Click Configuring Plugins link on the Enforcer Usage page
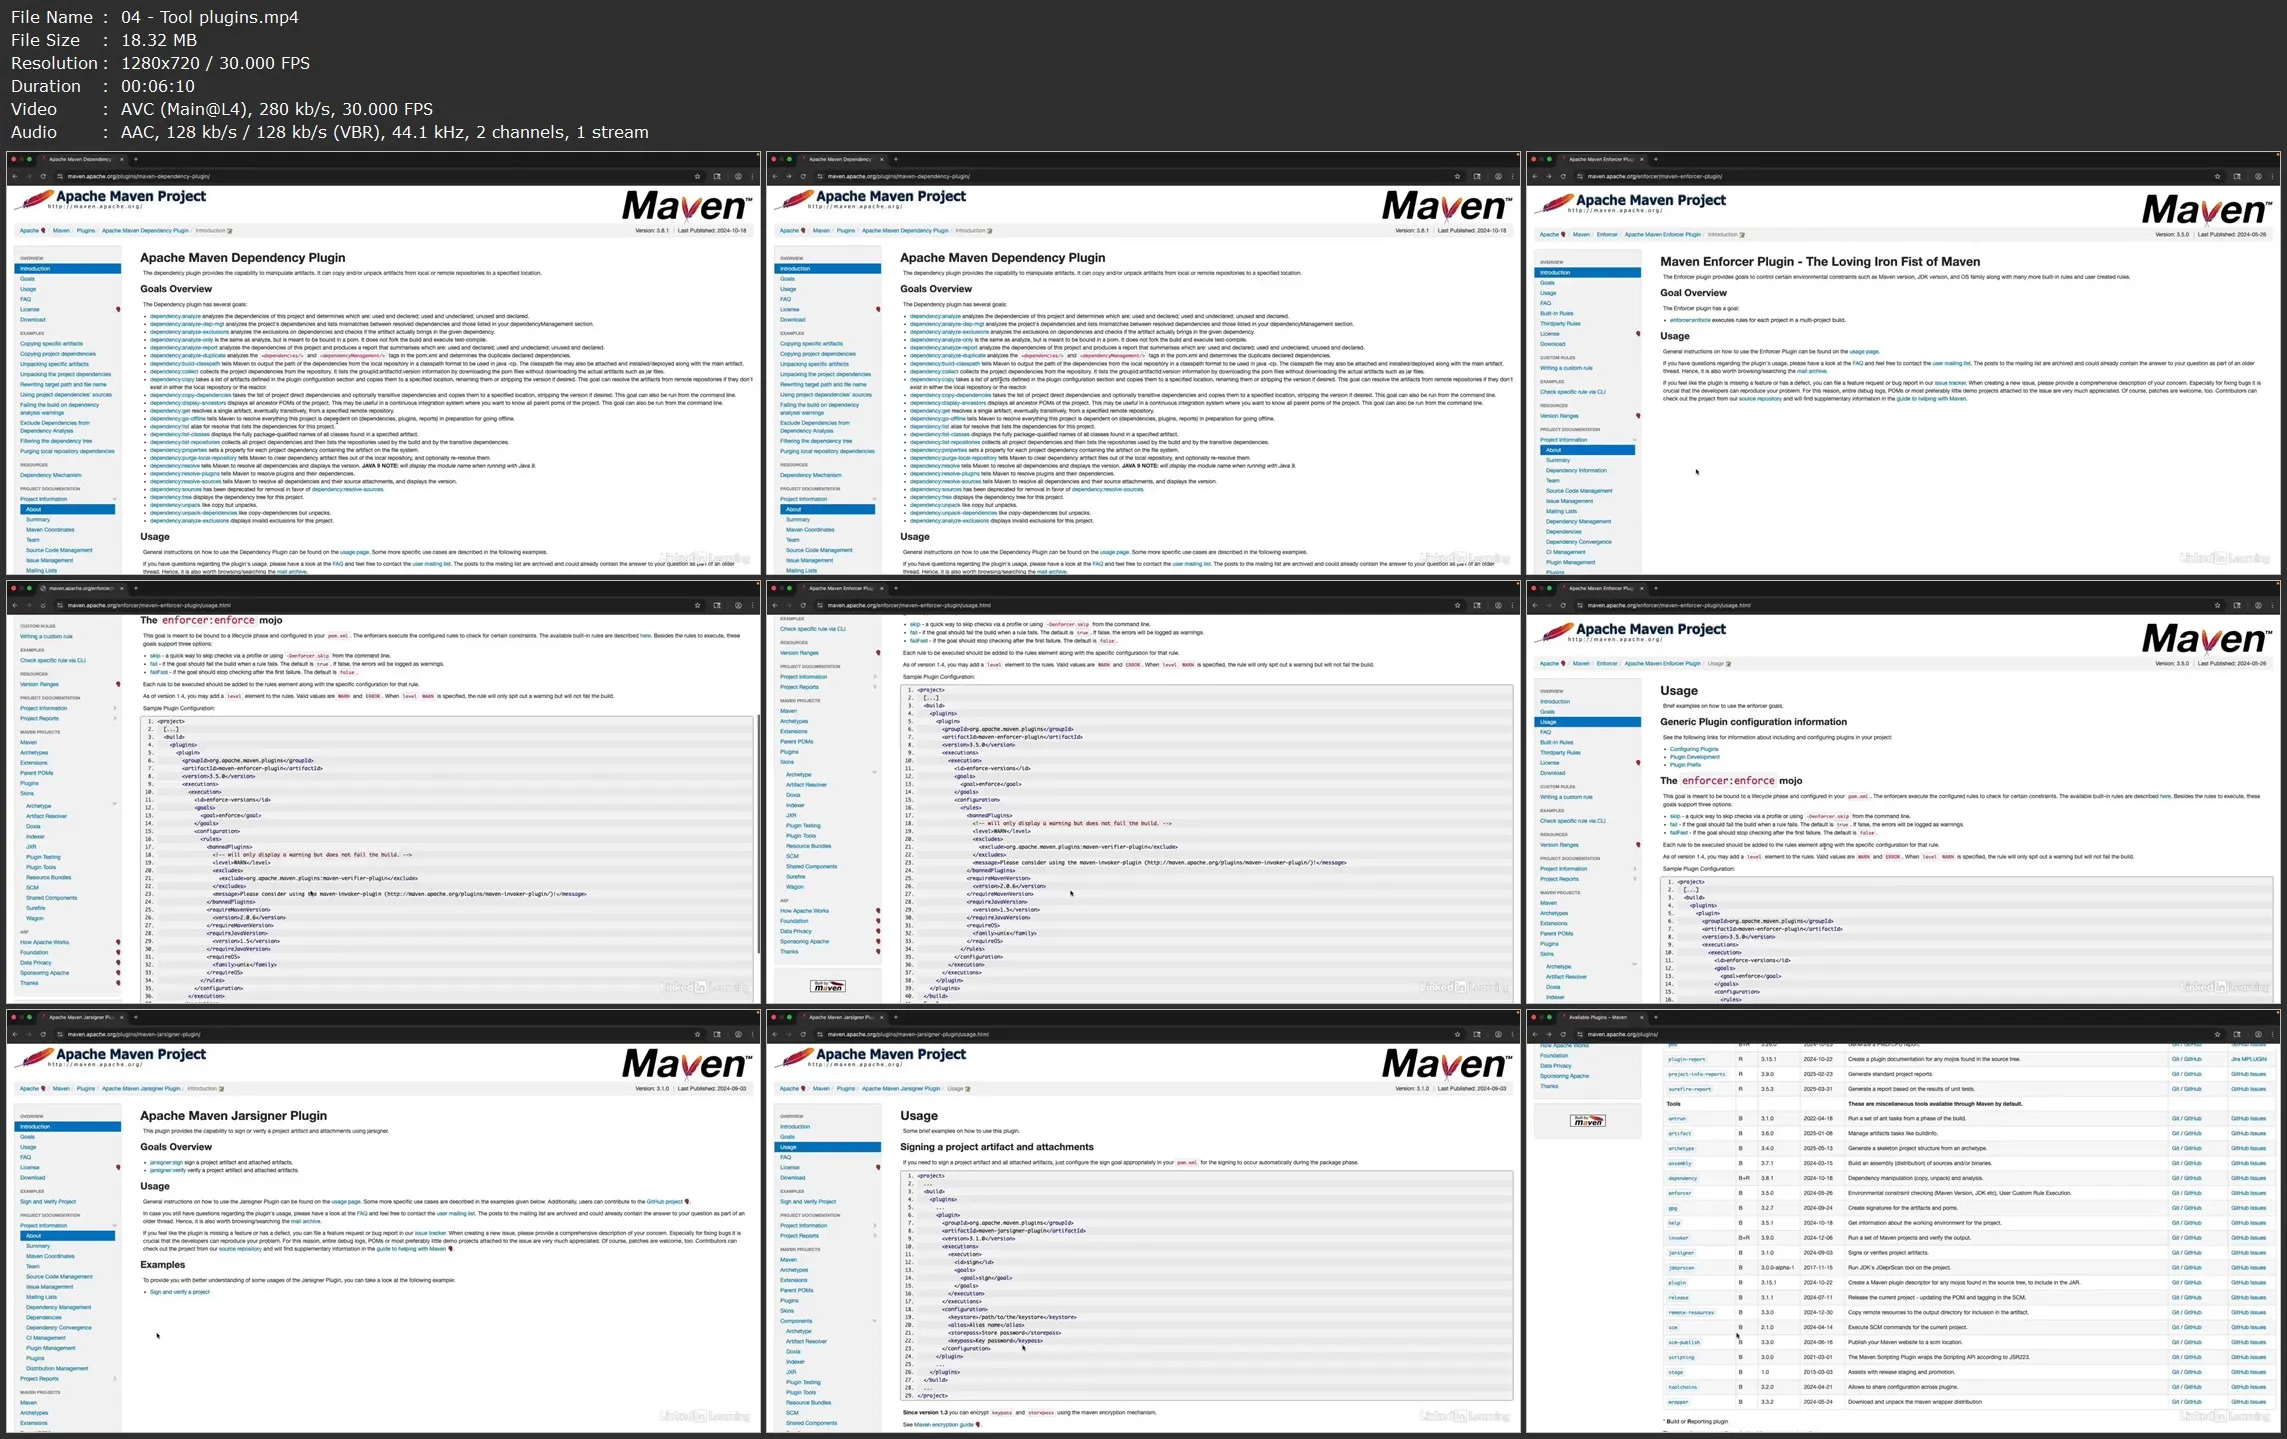The height and width of the screenshot is (1439, 2287). click(1694, 749)
